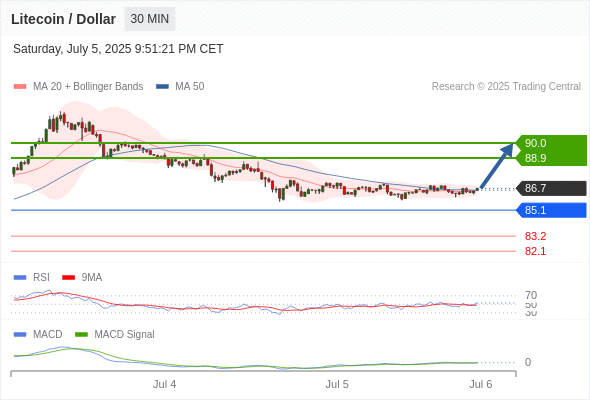
Task: Click the 82.1 red support label
Action: [535, 251]
